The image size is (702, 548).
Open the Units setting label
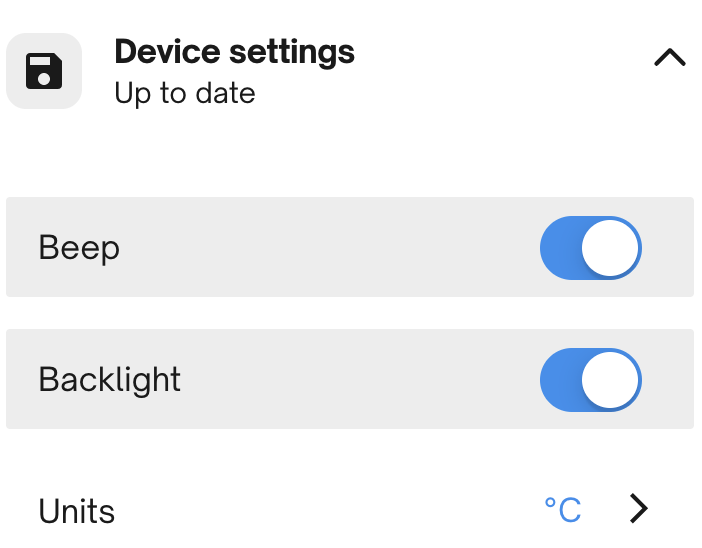(77, 511)
